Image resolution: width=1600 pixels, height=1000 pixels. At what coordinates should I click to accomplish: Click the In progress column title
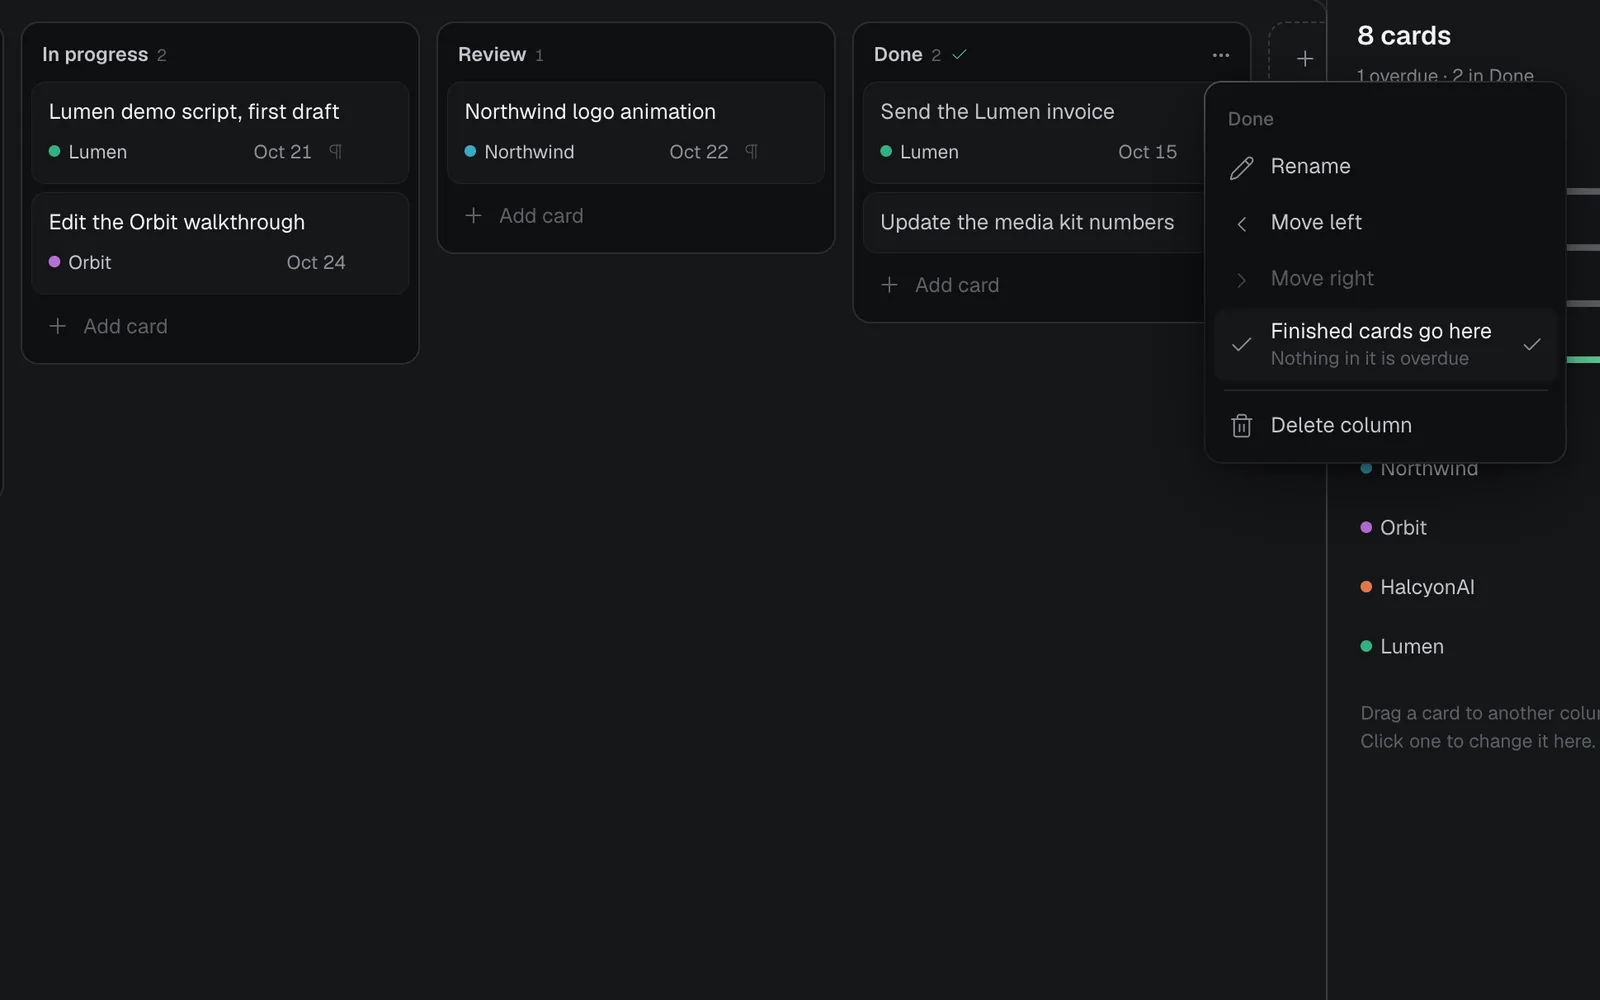[95, 55]
